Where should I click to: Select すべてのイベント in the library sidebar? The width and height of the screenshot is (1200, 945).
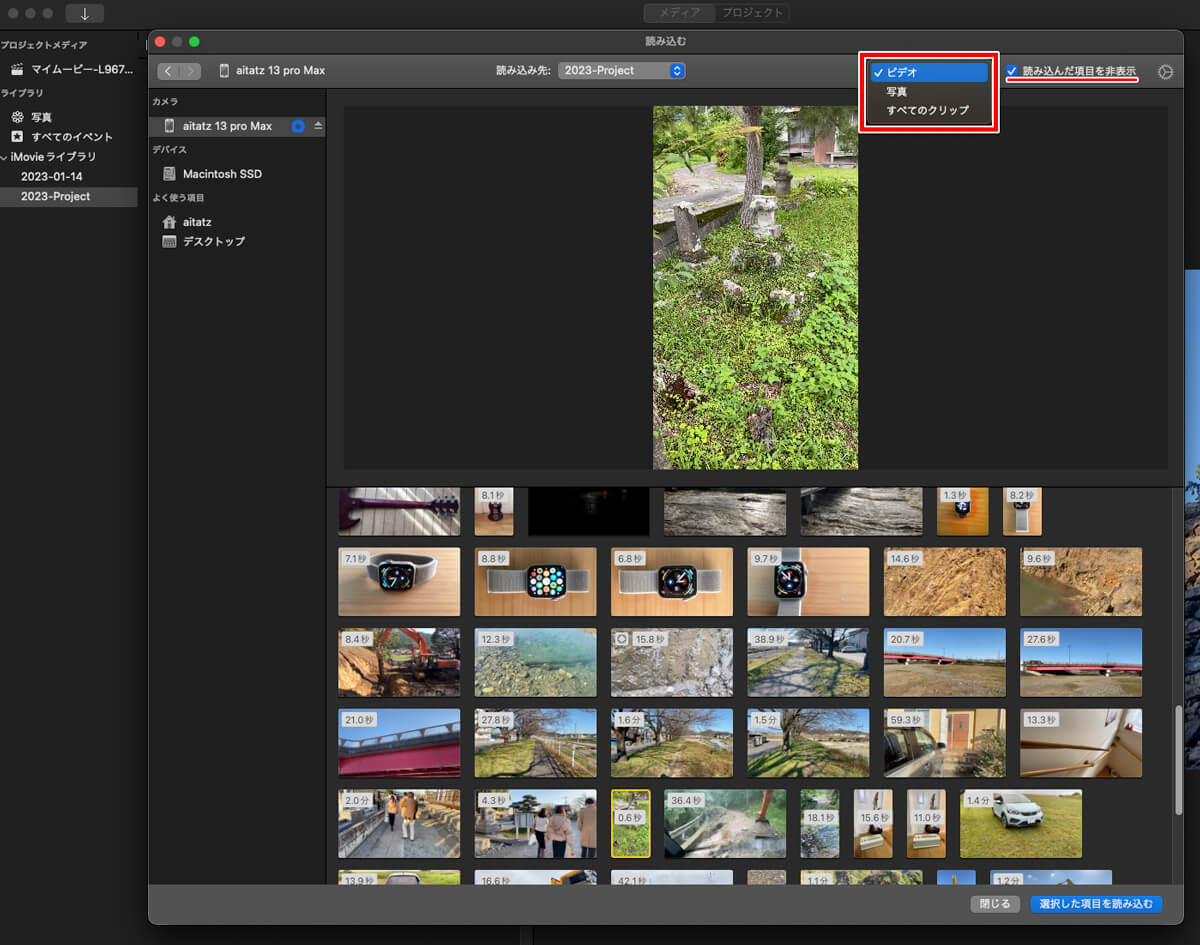point(71,137)
